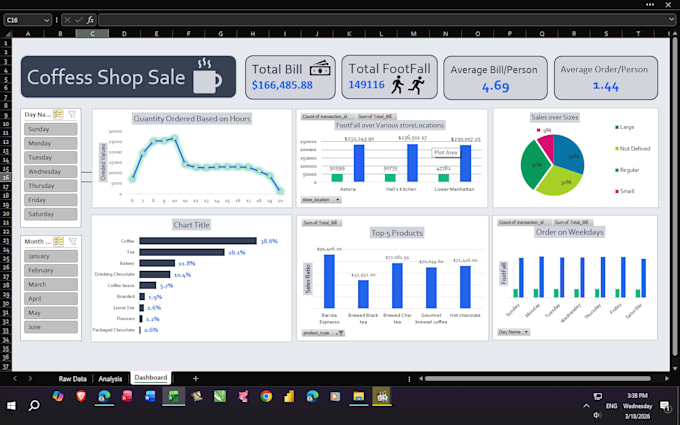Click Count of transaction_id button on the Order on Weekdays chart

524,222
